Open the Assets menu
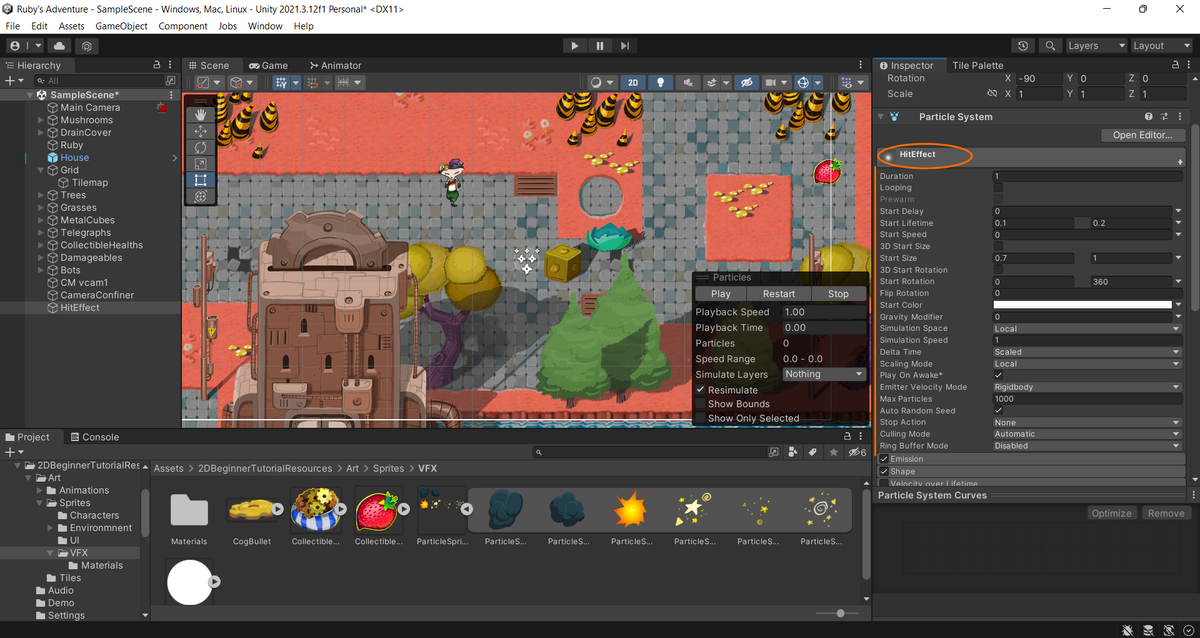This screenshot has height=638, width=1200. [x=71, y=26]
